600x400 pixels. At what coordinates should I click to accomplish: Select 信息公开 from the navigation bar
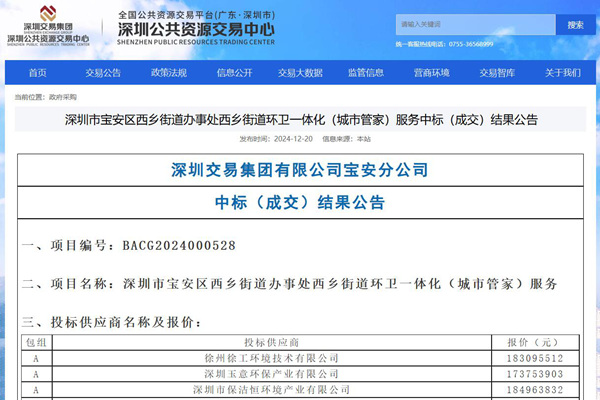point(234,73)
